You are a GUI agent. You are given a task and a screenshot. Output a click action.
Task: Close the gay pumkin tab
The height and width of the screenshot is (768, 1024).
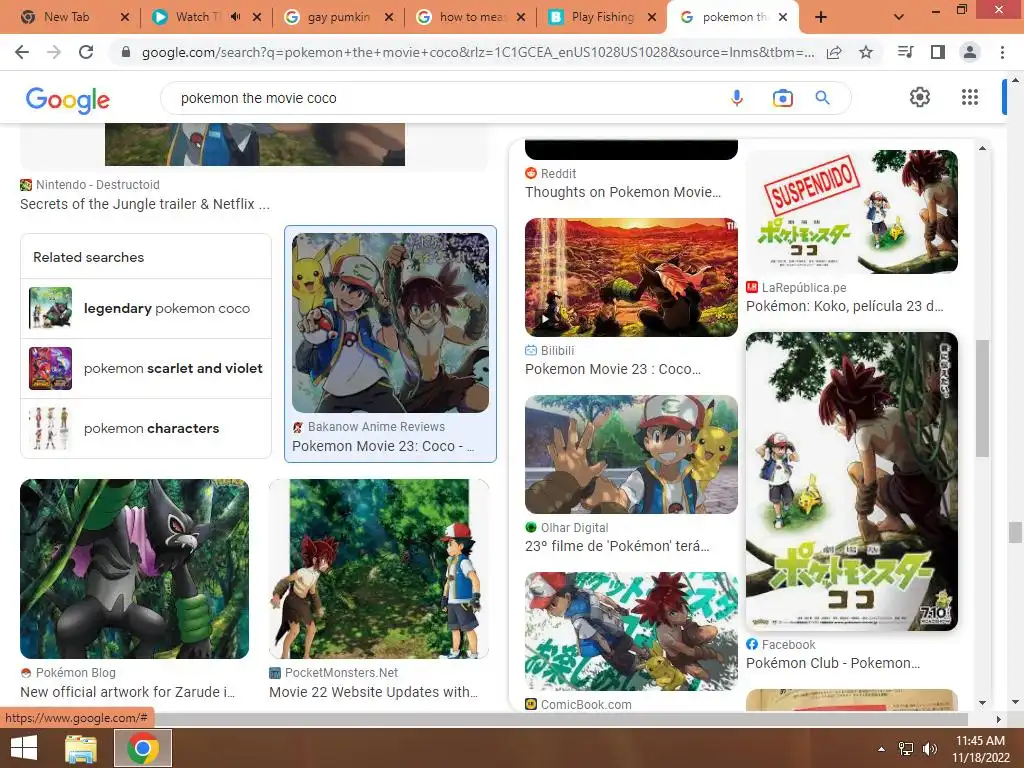[x=389, y=17]
